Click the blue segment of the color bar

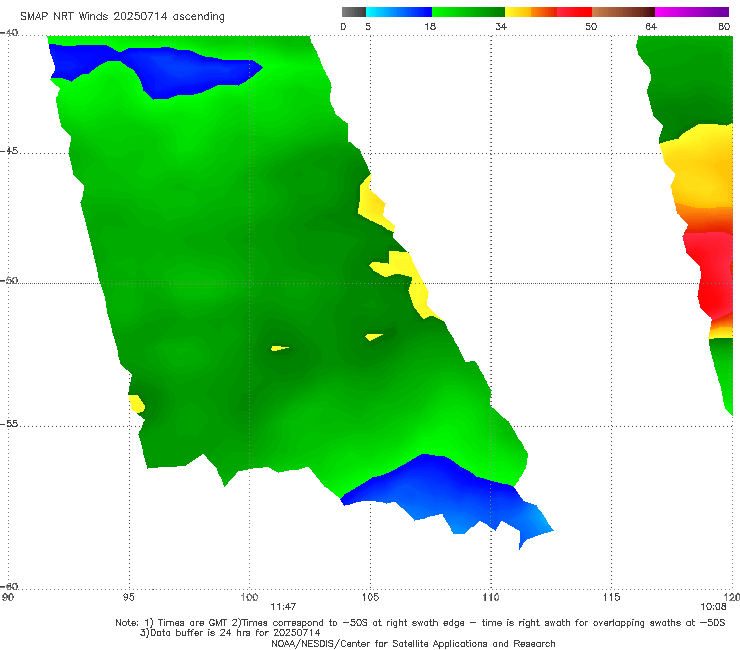(x=399, y=12)
